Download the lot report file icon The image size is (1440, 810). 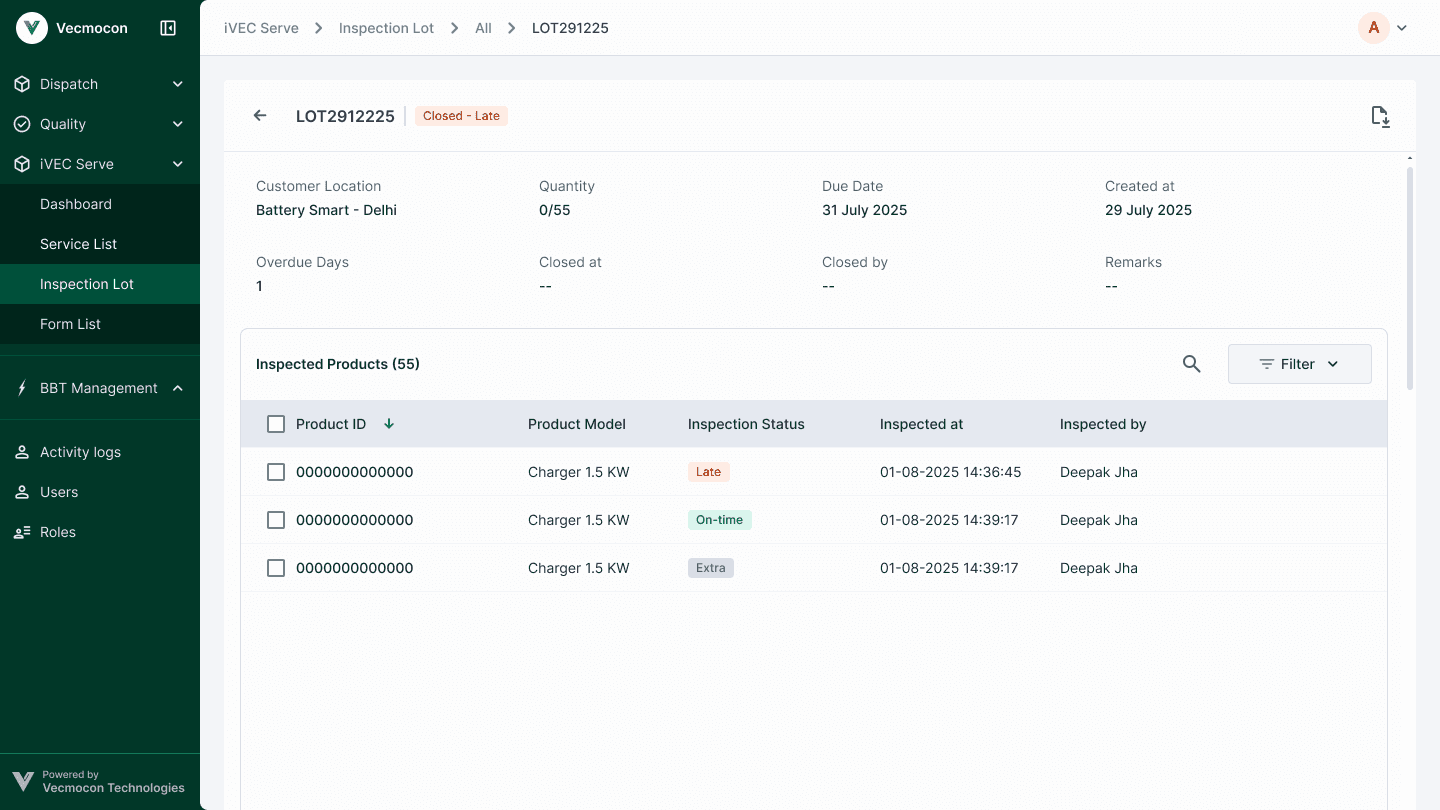point(1380,116)
